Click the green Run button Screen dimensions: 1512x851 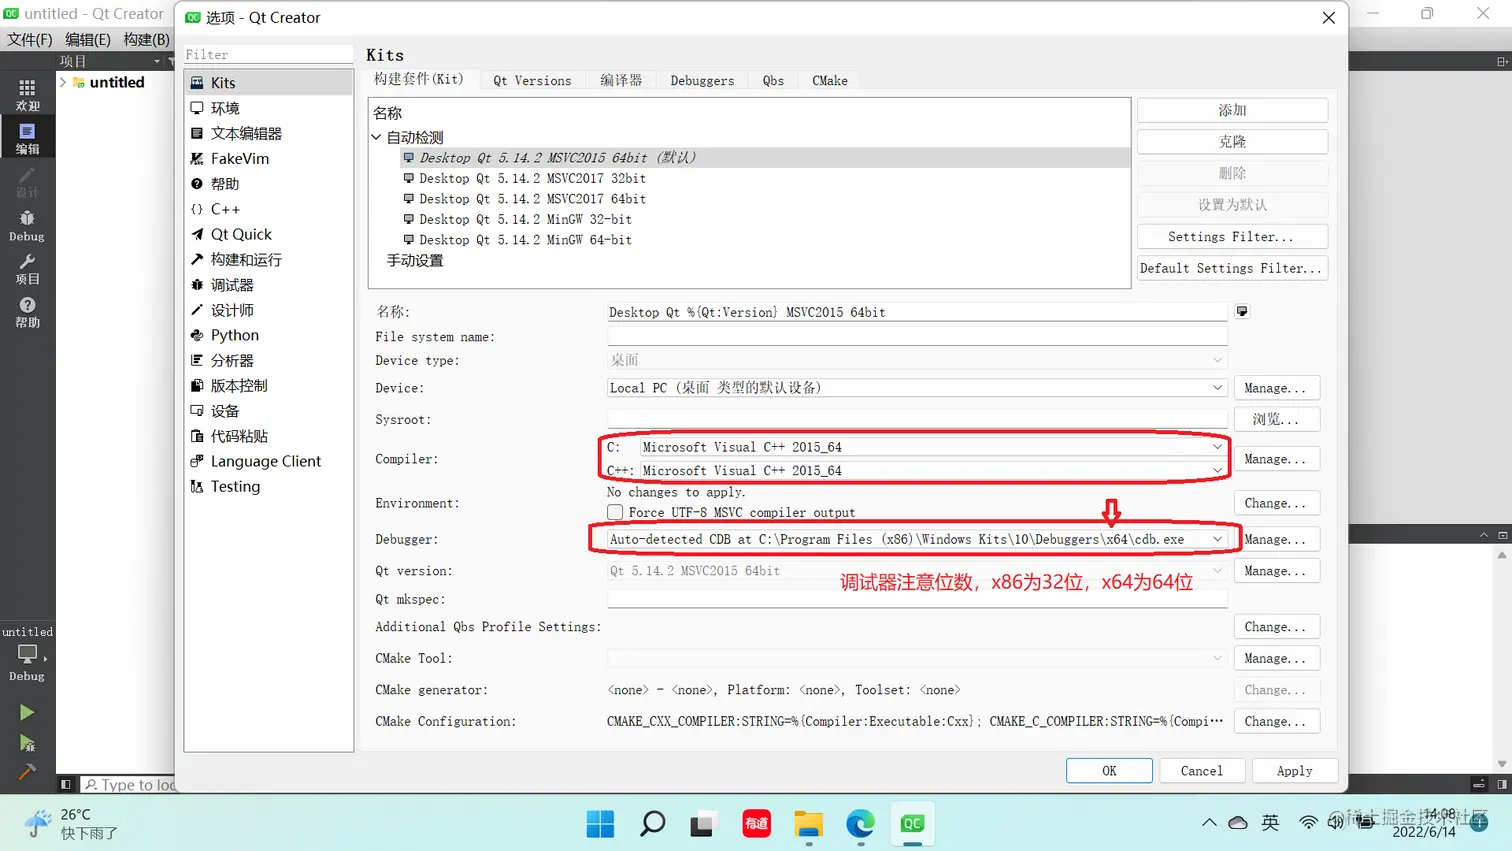coord(27,712)
